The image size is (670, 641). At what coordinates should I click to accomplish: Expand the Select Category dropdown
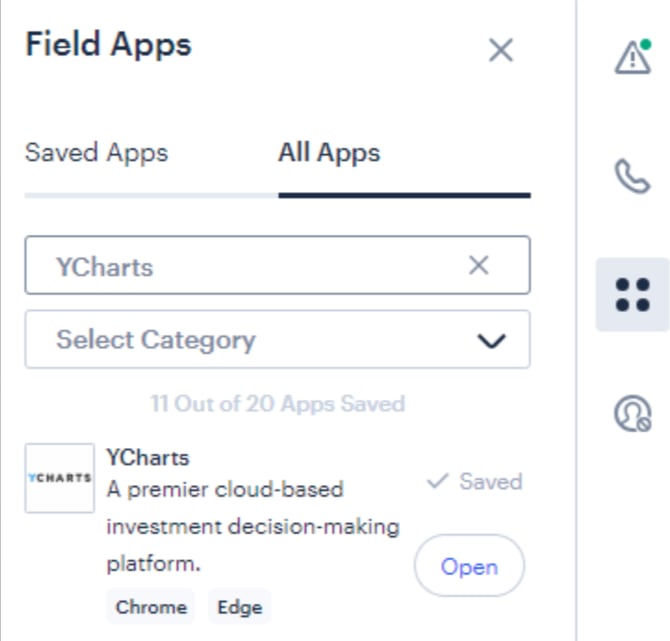277,339
